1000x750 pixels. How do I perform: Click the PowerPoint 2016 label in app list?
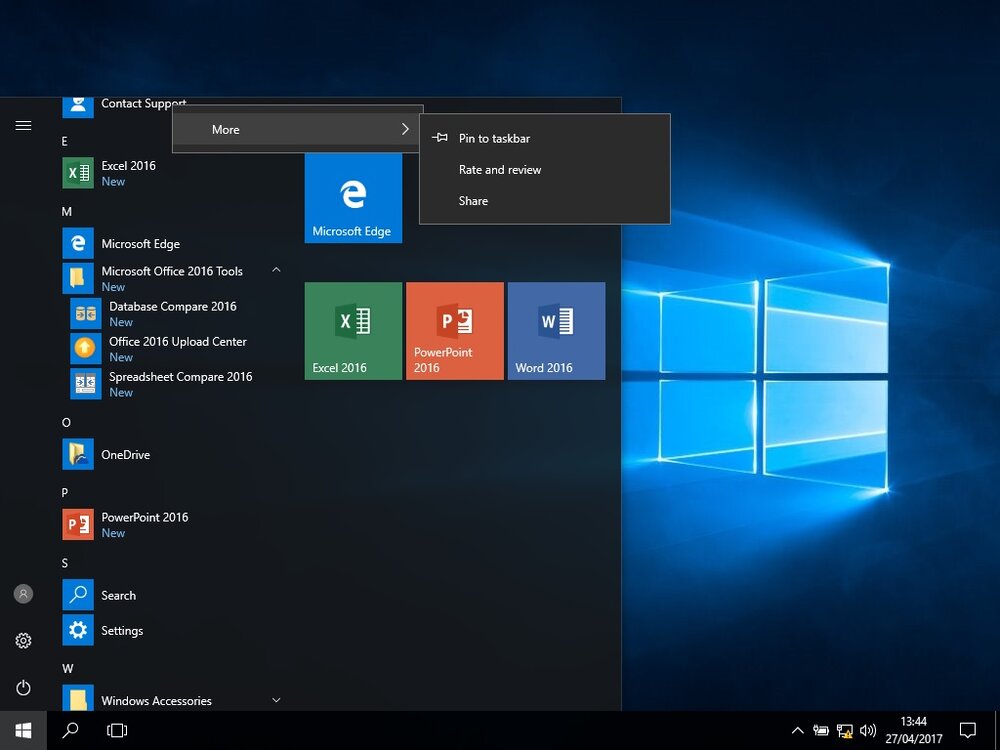pos(145,517)
